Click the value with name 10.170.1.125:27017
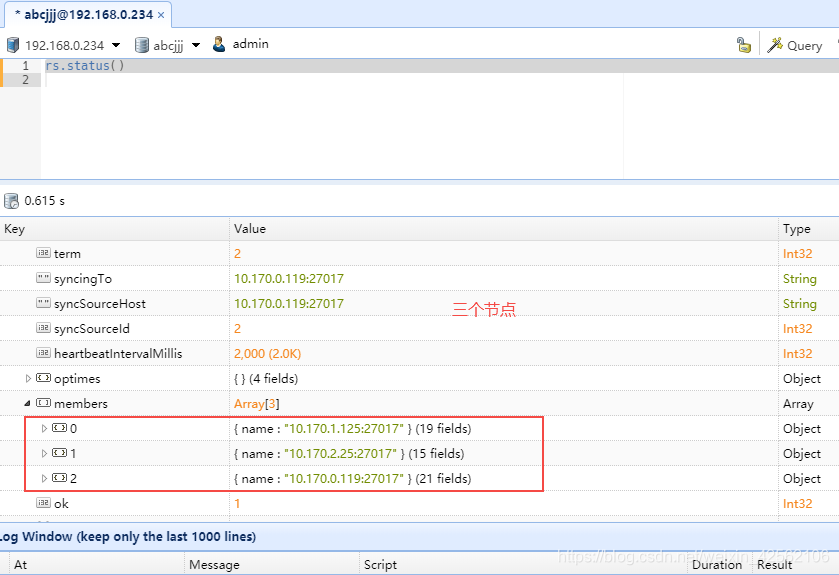 [x=353, y=428]
